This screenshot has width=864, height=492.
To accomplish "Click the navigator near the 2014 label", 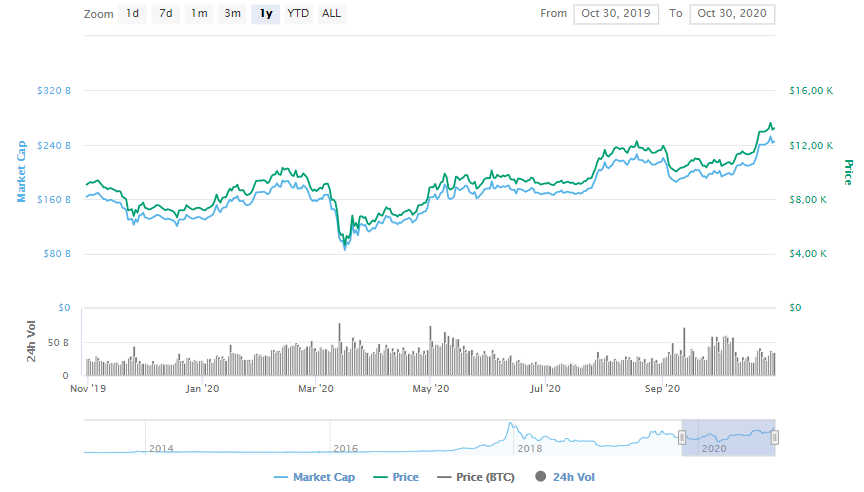I will (x=161, y=448).
